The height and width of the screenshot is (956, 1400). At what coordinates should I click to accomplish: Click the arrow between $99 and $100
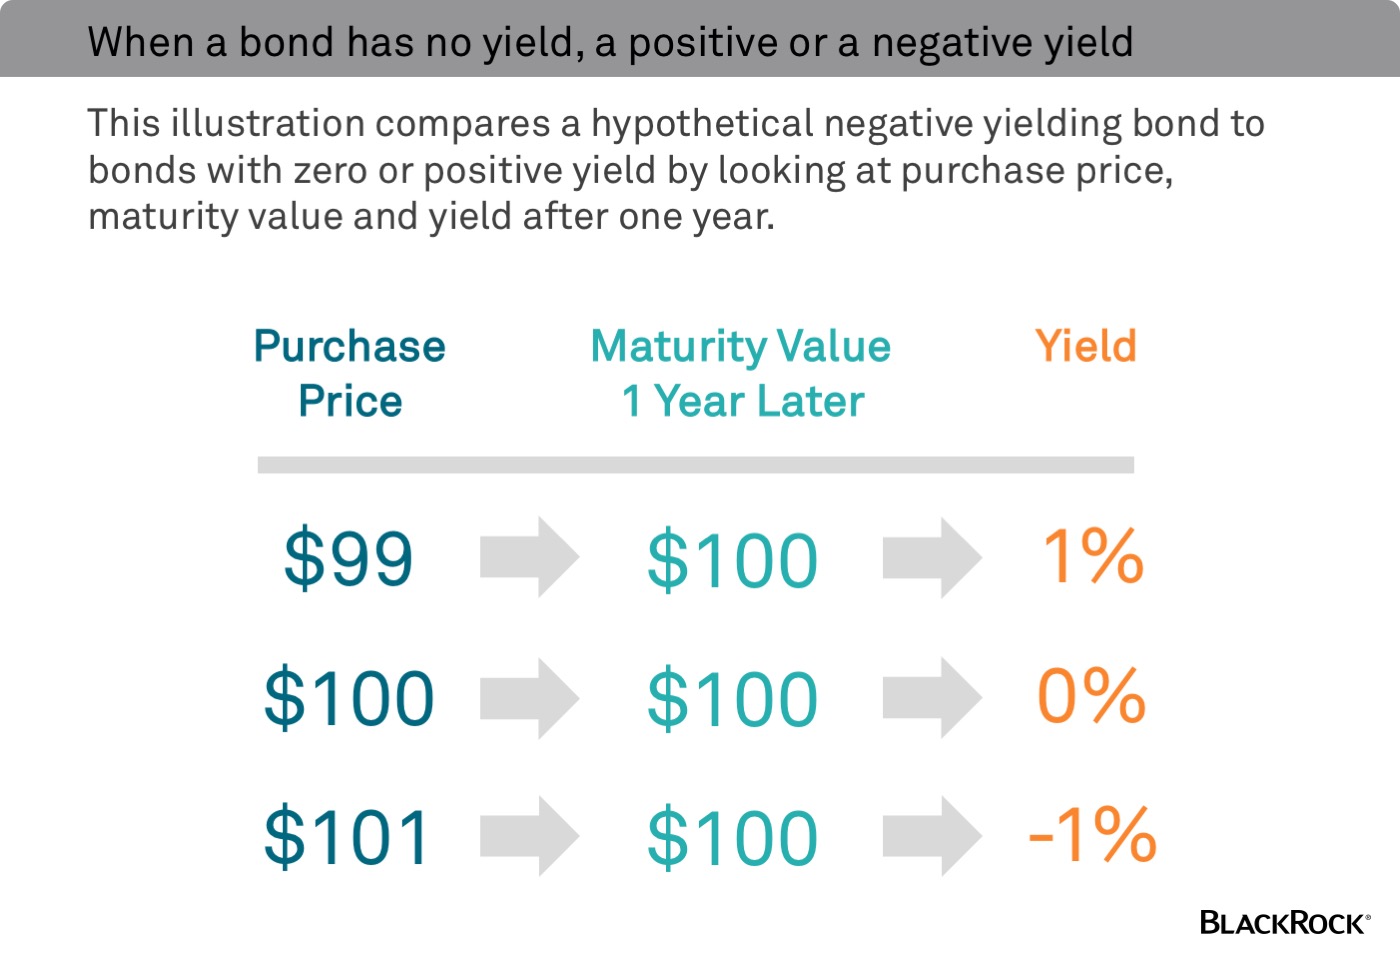pos(529,557)
